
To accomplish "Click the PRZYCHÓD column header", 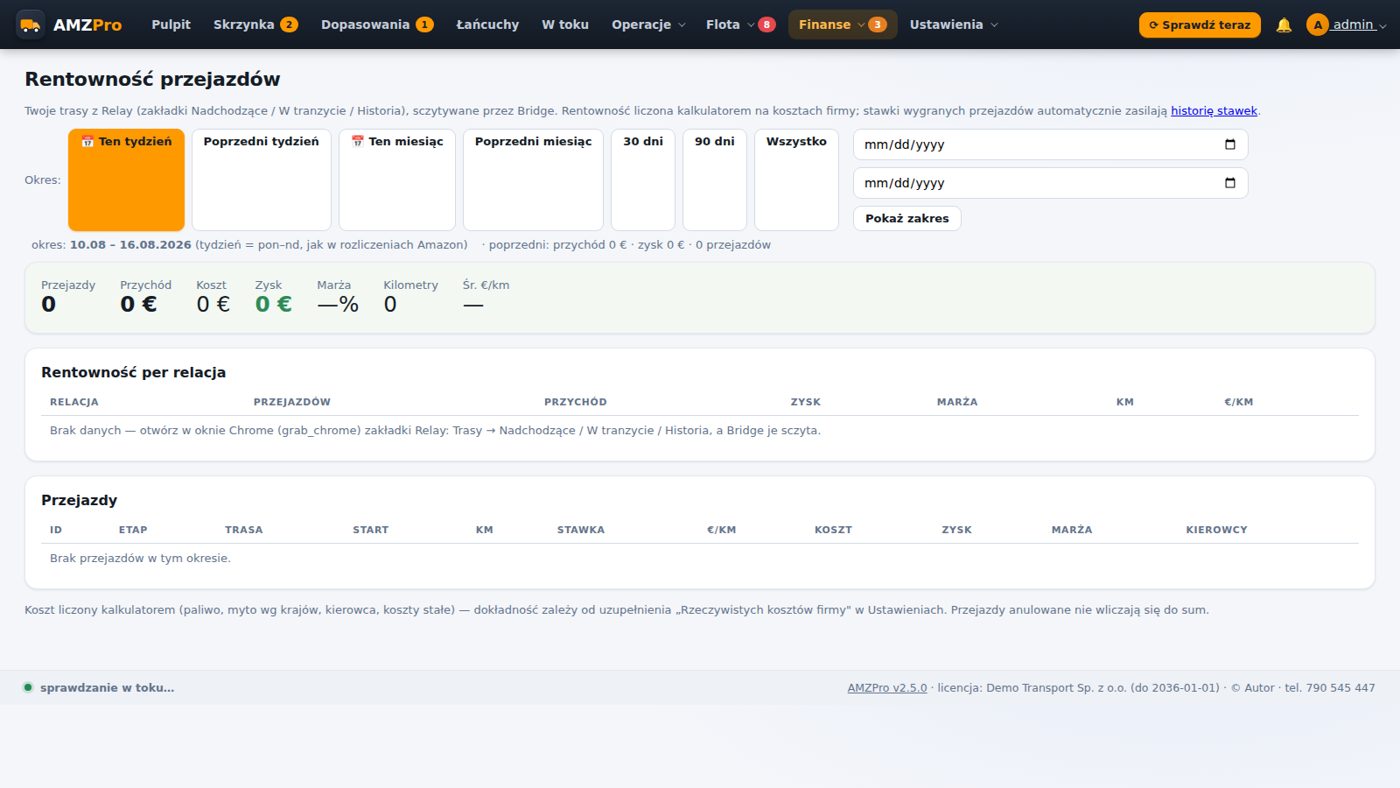I will [x=575, y=402].
